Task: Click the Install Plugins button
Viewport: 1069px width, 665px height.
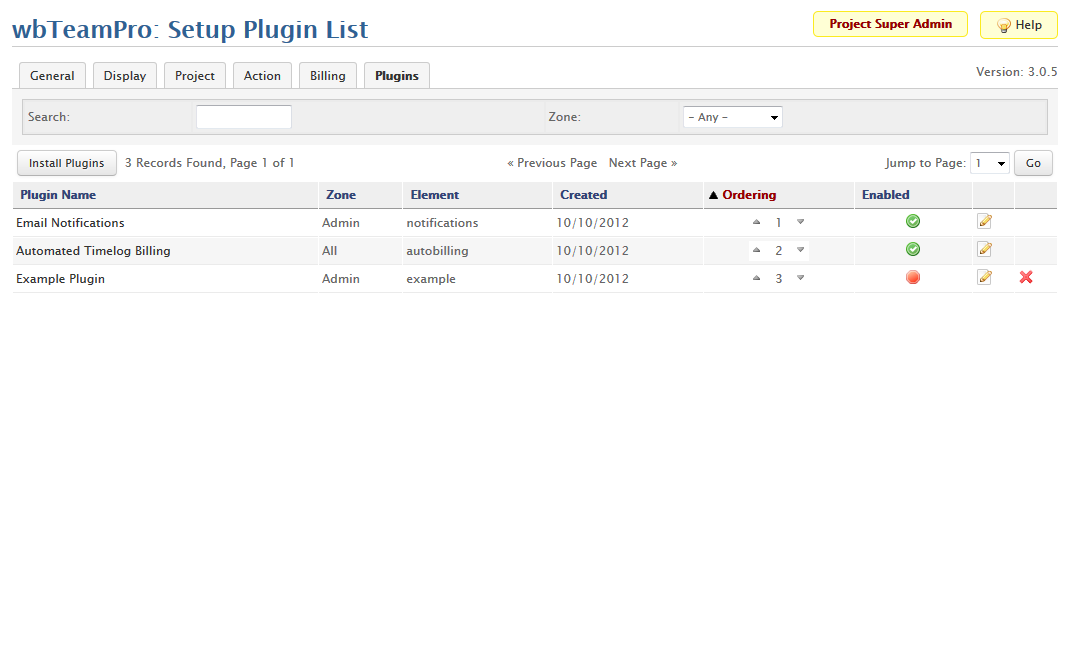Action: pos(66,163)
